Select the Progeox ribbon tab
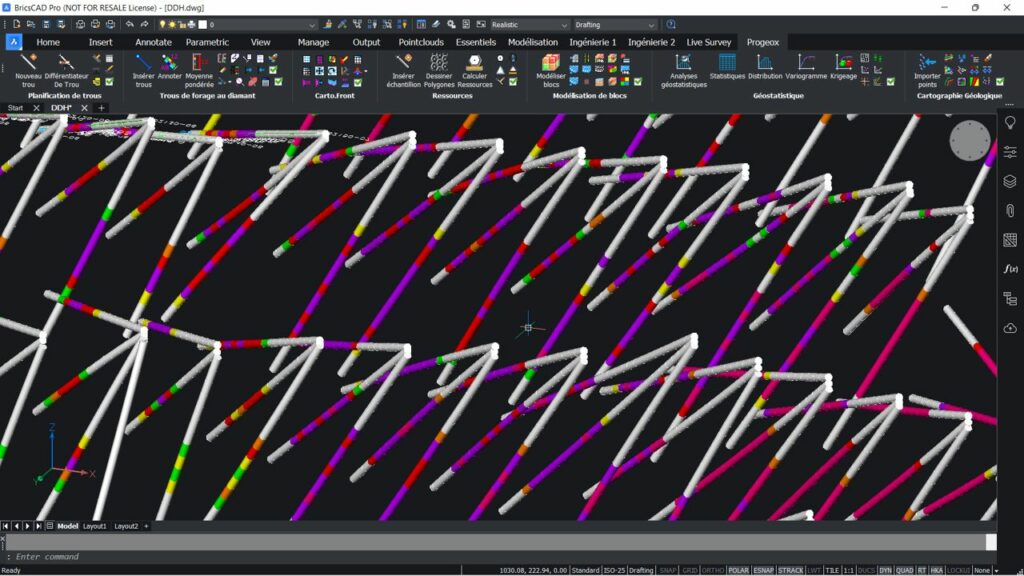The height and width of the screenshot is (576, 1024). coord(763,42)
